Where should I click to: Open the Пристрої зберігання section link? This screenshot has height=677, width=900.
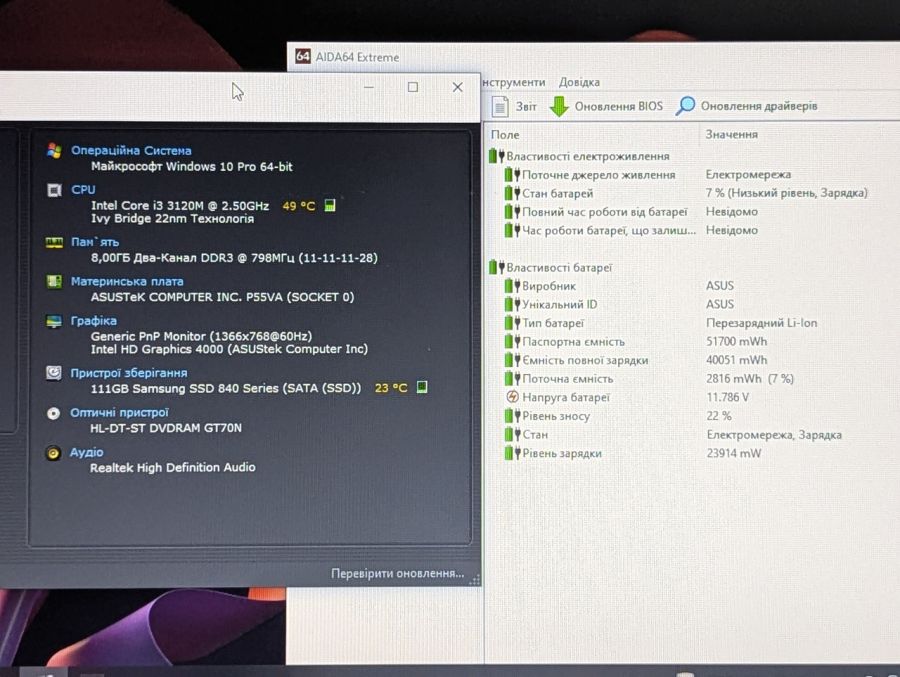pos(129,373)
